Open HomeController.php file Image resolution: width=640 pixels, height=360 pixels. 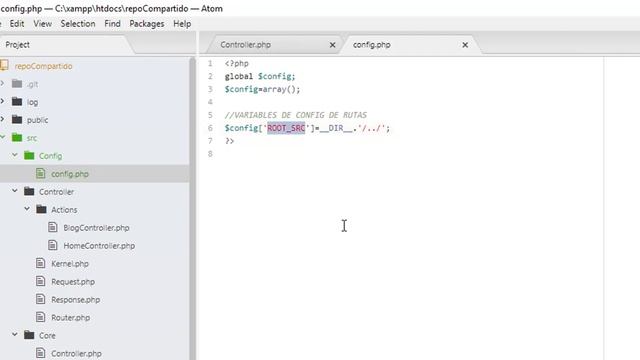click(x=99, y=246)
